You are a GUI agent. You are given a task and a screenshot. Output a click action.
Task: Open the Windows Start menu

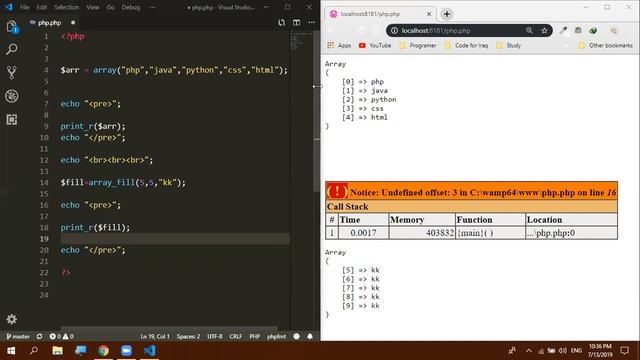point(11,351)
